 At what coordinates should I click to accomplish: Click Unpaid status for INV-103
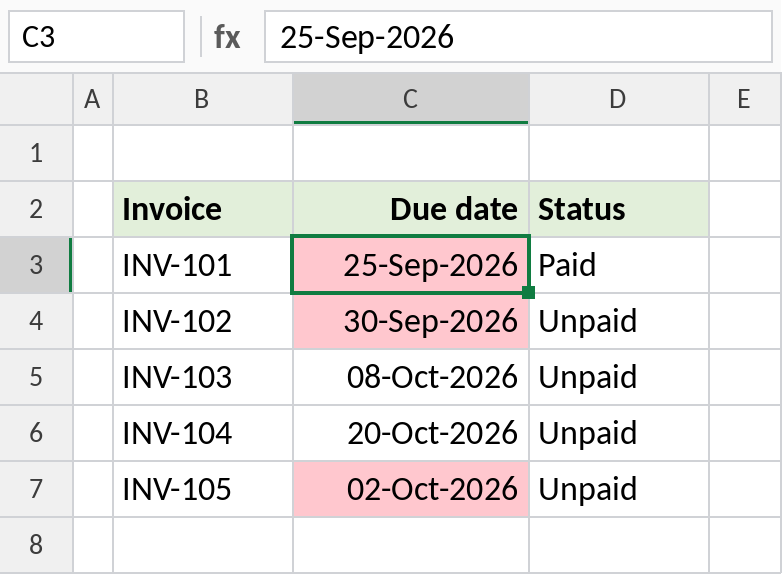point(619,377)
